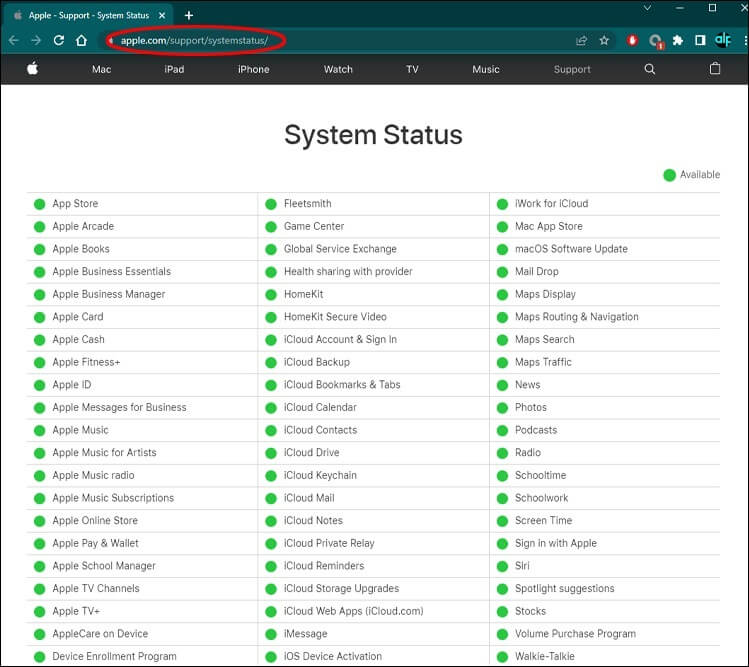Click the green status dot for Siri
This screenshot has height=667, width=749.
tap(502, 566)
